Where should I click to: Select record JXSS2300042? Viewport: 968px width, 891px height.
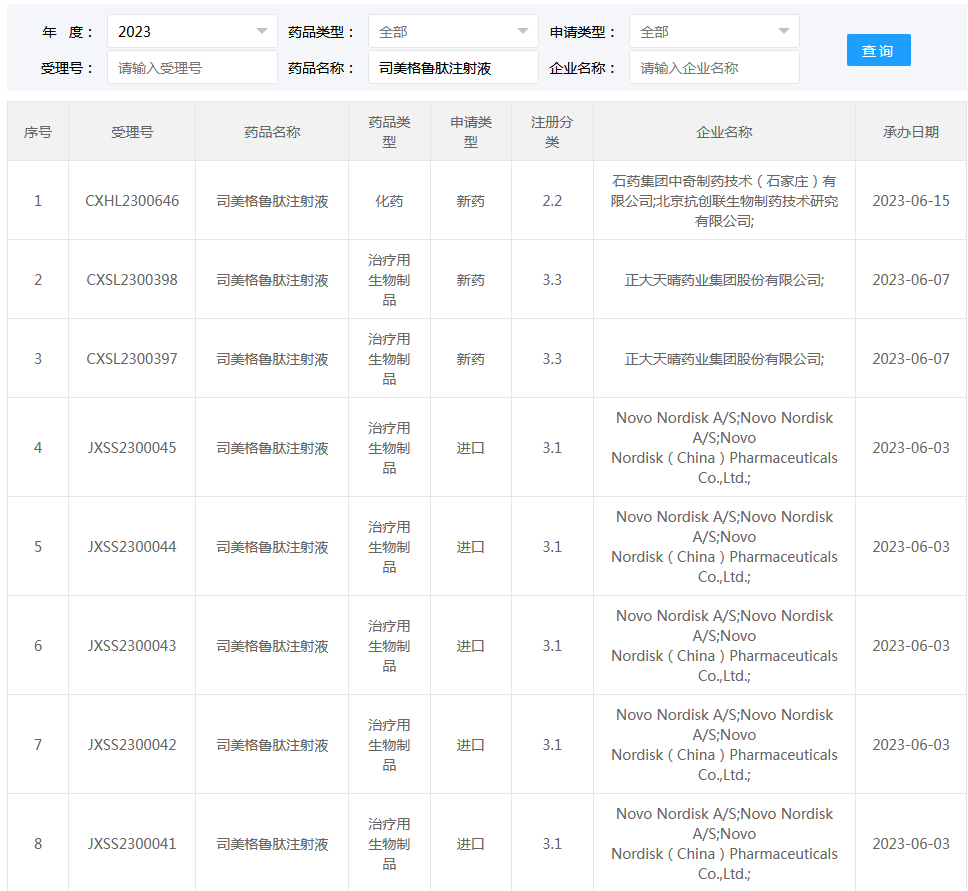tap(132, 745)
